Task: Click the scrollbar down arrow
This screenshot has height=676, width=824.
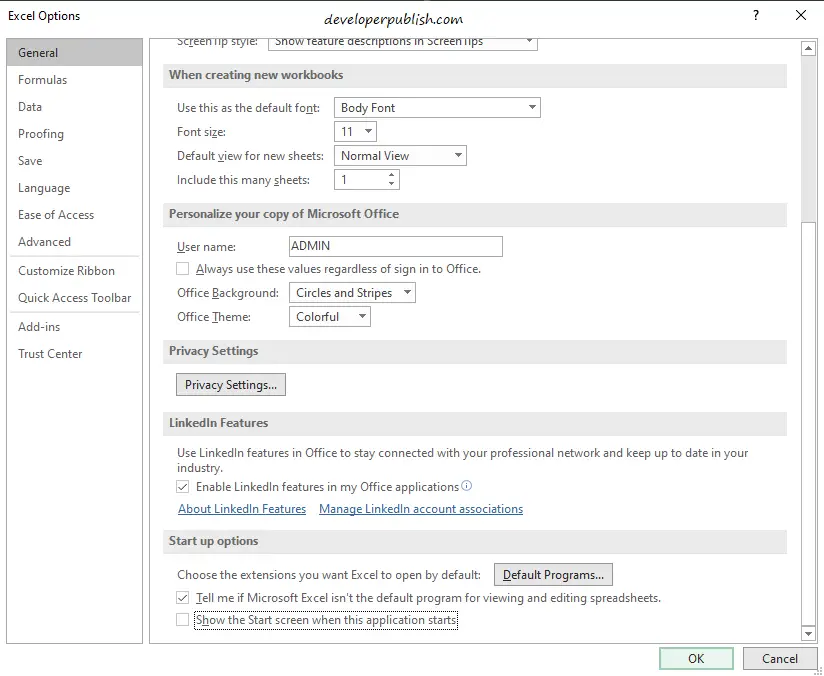Action: point(808,634)
